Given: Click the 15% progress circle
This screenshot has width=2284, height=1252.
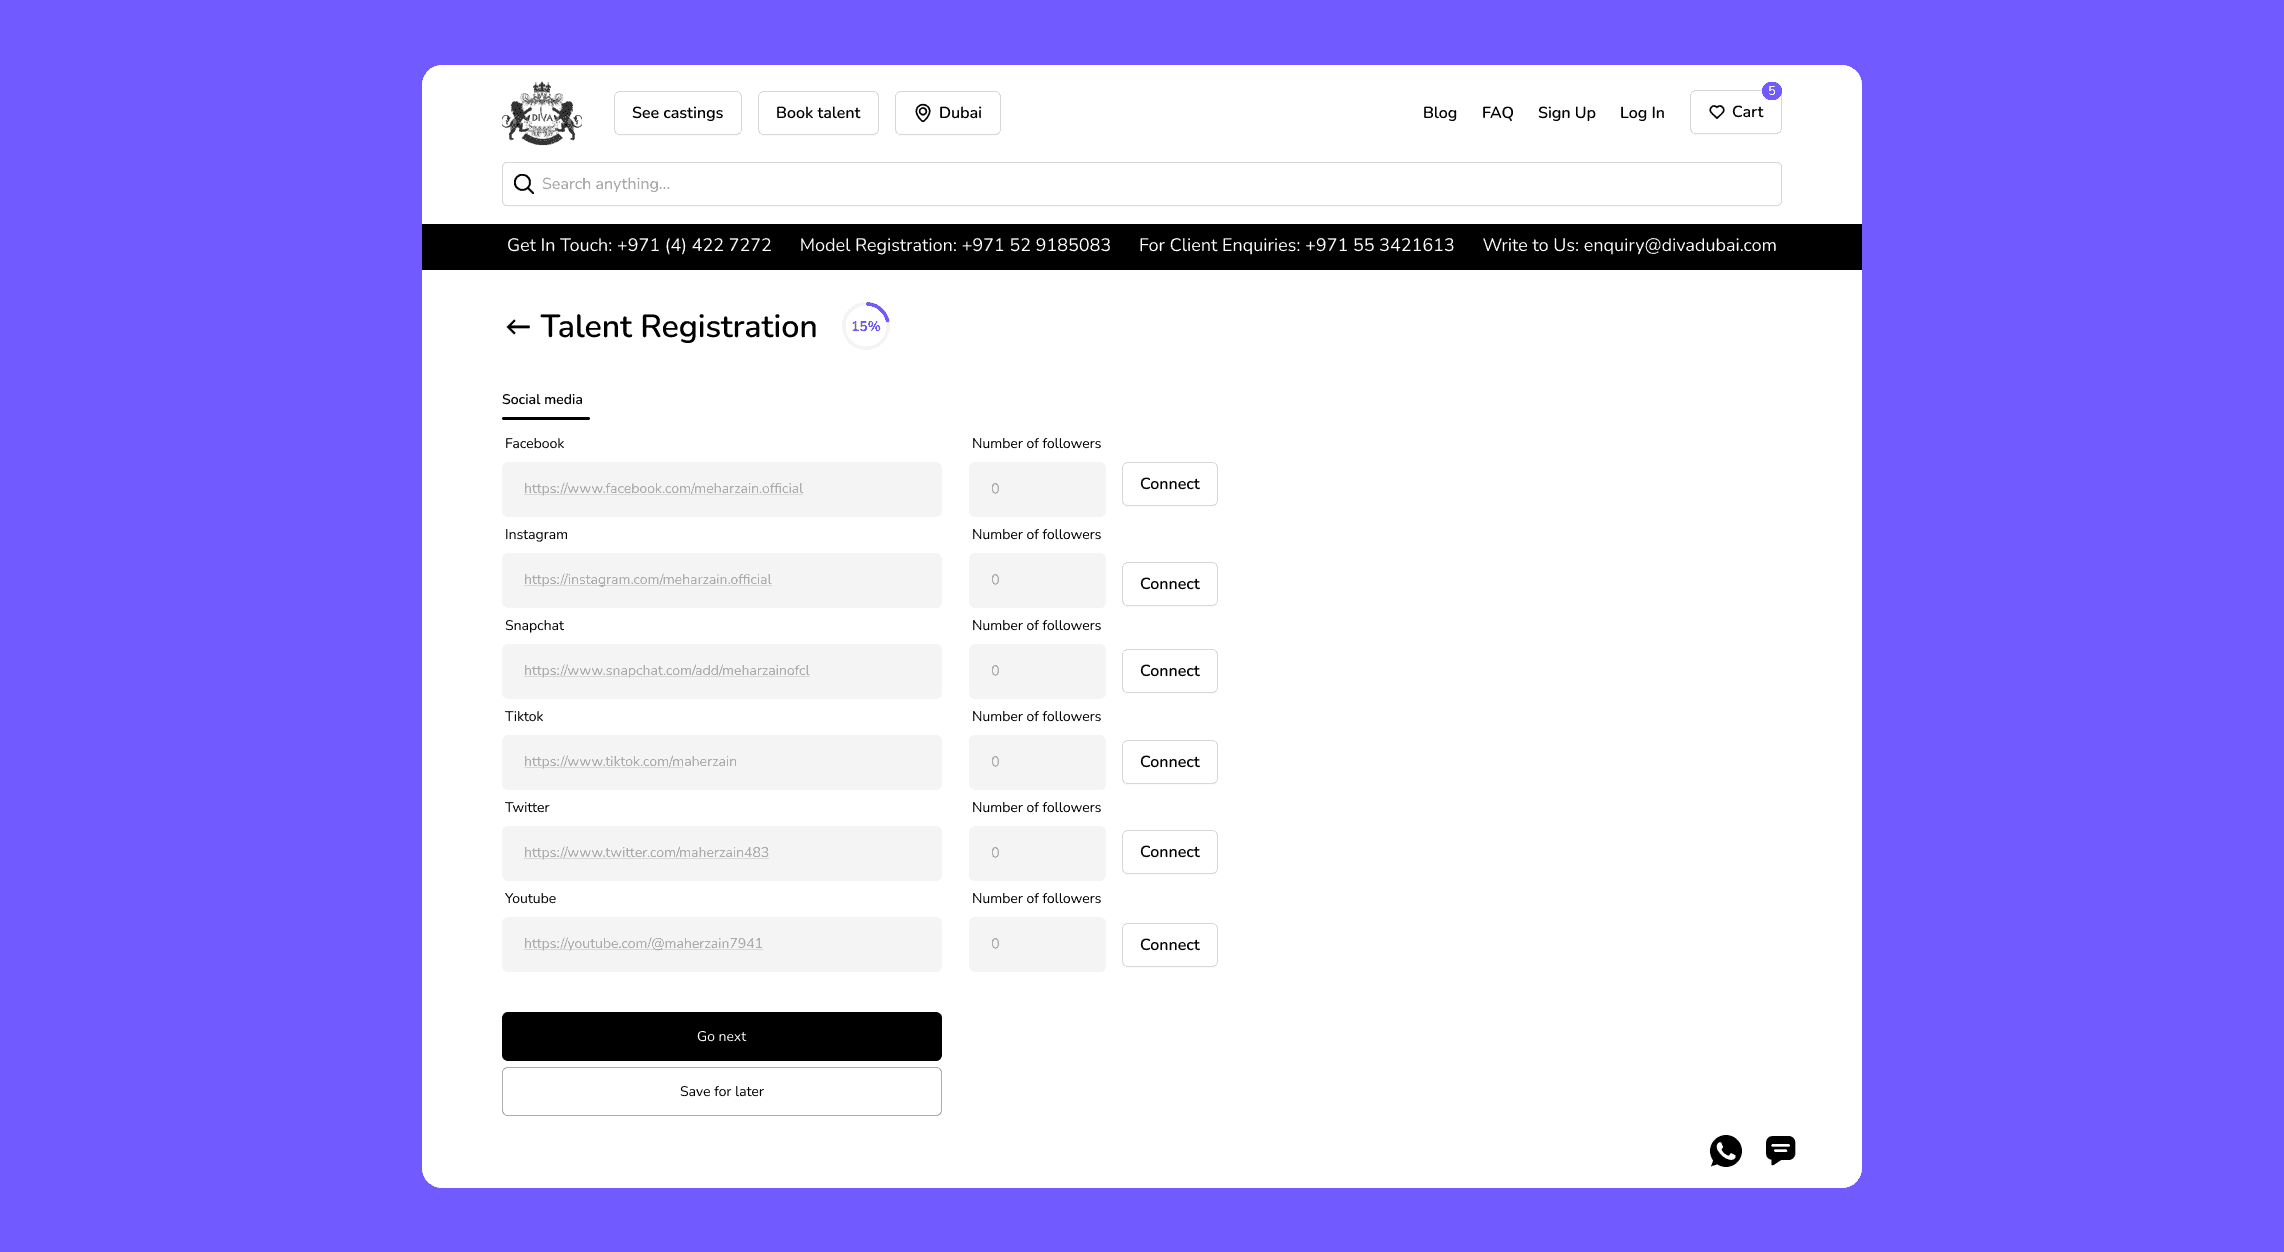Looking at the screenshot, I should 865,326.
